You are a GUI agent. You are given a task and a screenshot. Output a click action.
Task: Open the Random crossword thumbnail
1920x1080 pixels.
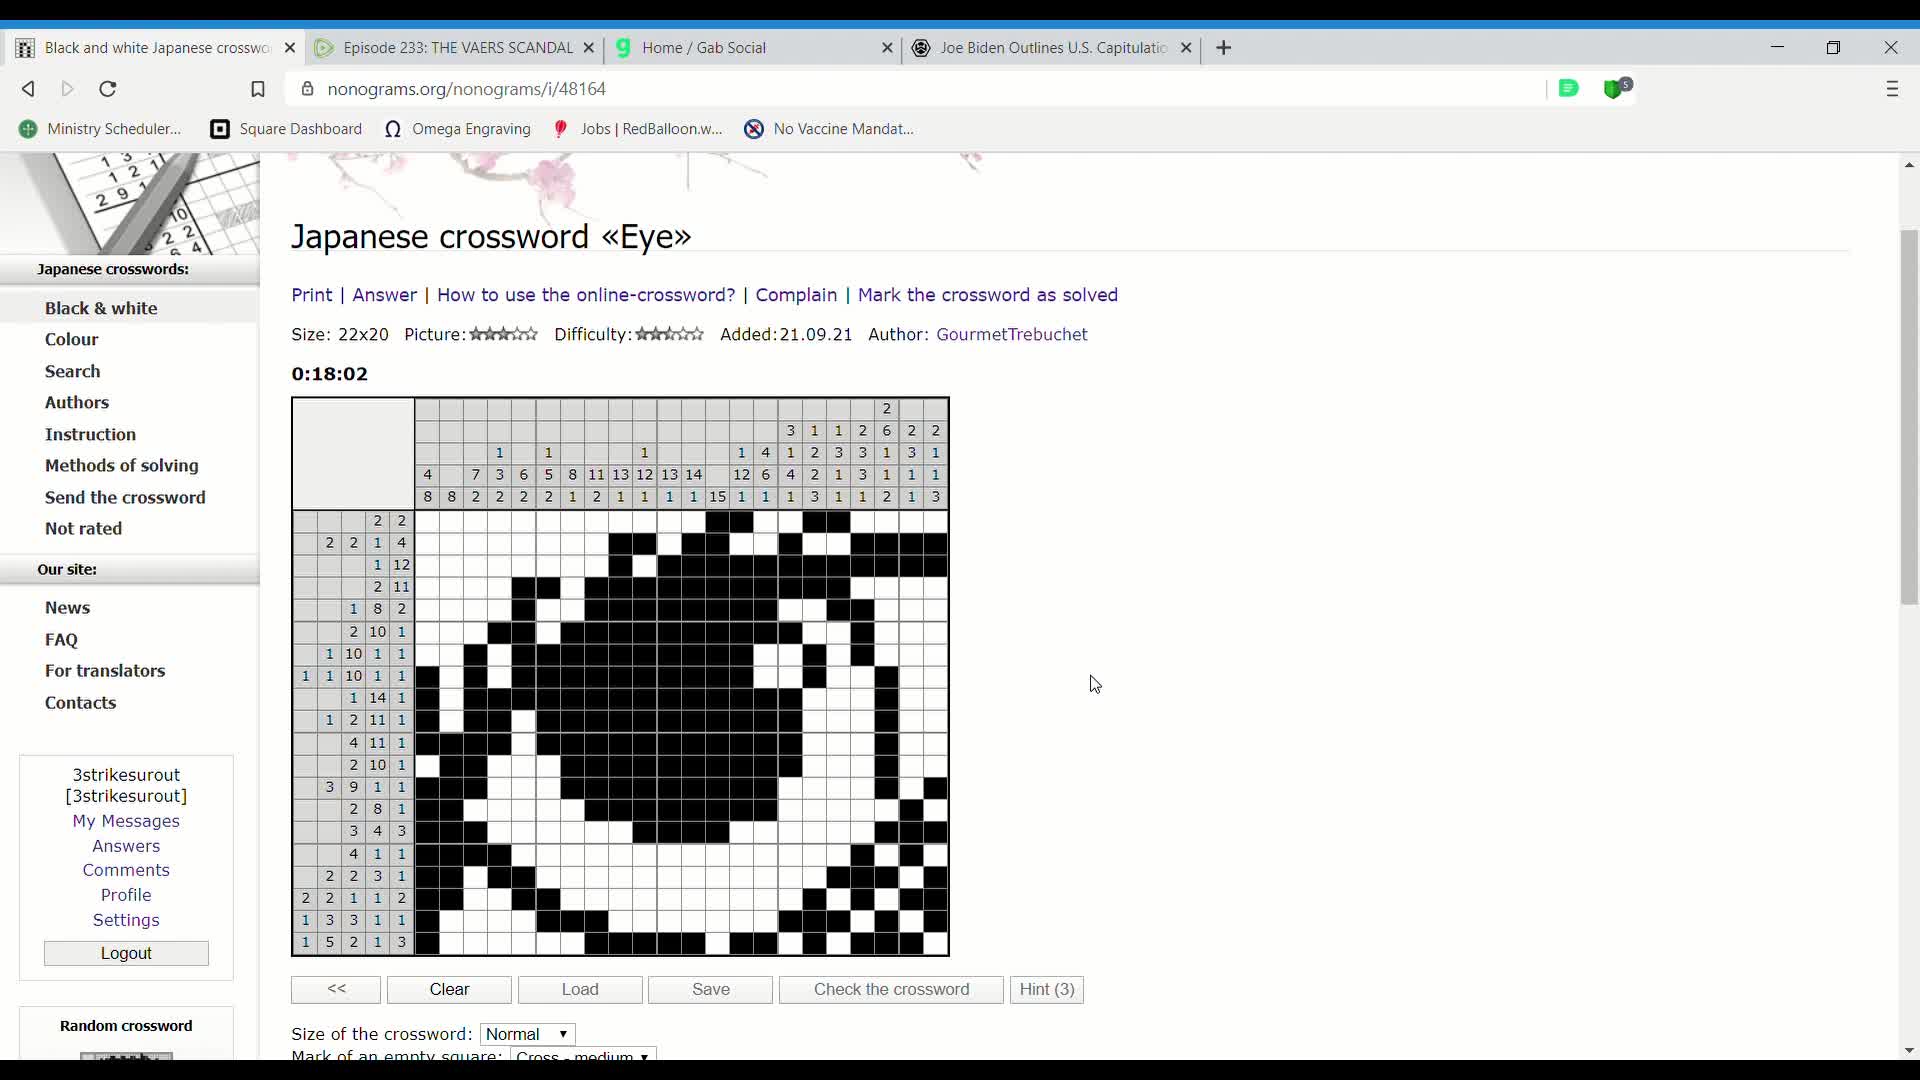click(126, 1062)
